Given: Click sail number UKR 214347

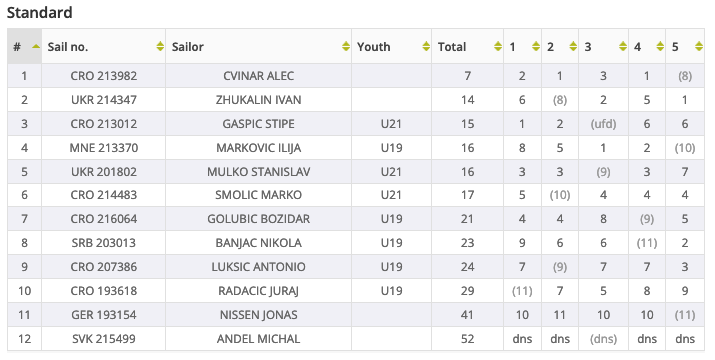Looking at the screenshot, I should click(x=104, y=100).
